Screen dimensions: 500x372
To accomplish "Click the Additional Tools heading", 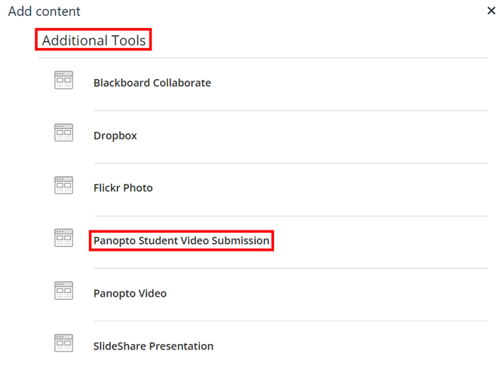I will pyautogui.click(x=94, y=40).
